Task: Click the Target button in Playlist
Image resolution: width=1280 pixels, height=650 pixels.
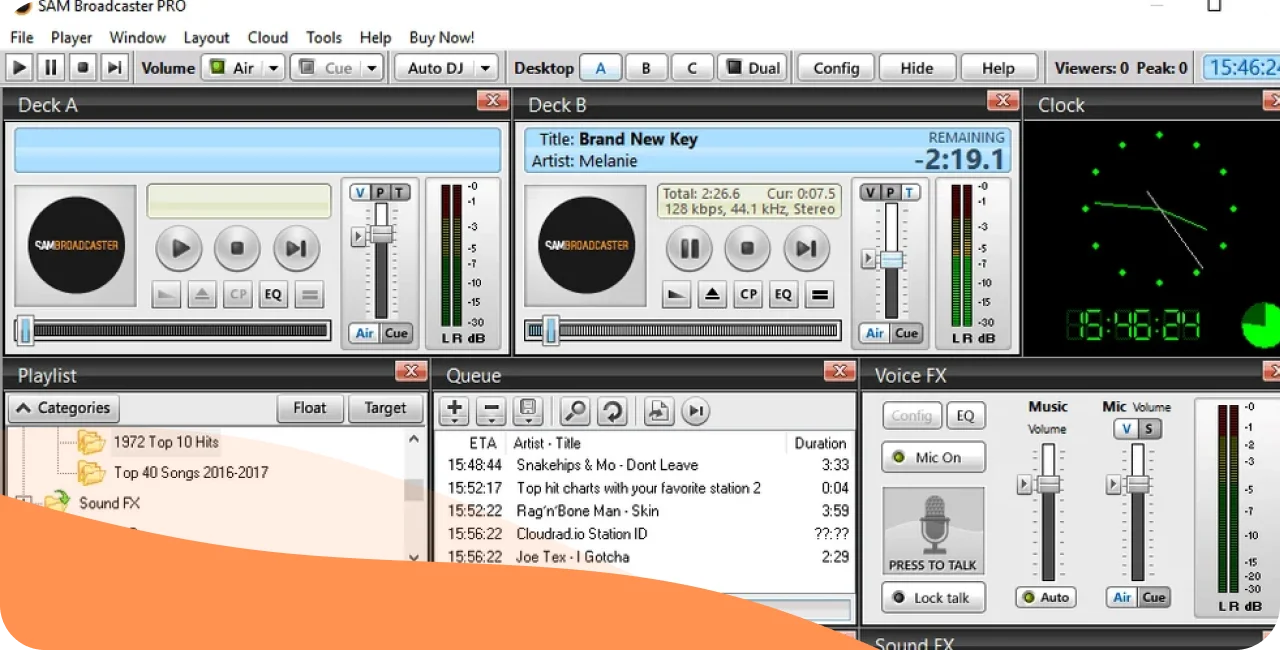Action: (385, 408)
